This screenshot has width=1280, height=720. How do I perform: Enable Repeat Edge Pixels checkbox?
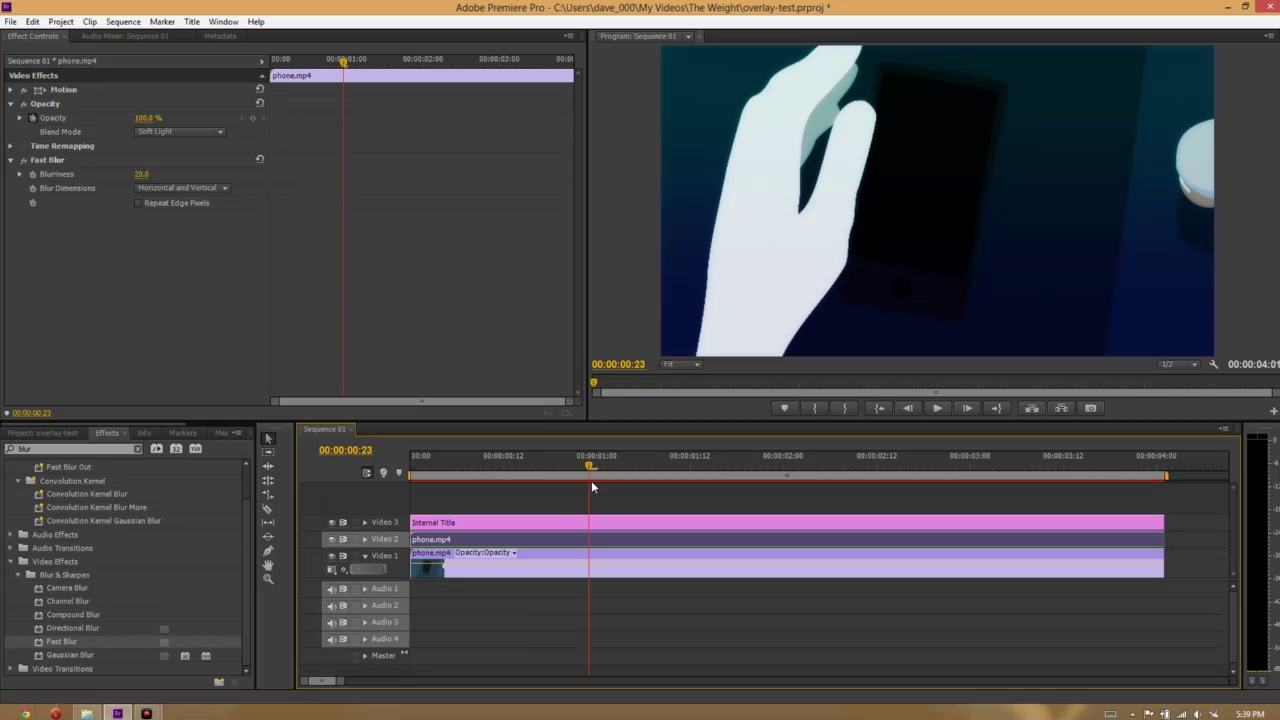tap(138, 203)
